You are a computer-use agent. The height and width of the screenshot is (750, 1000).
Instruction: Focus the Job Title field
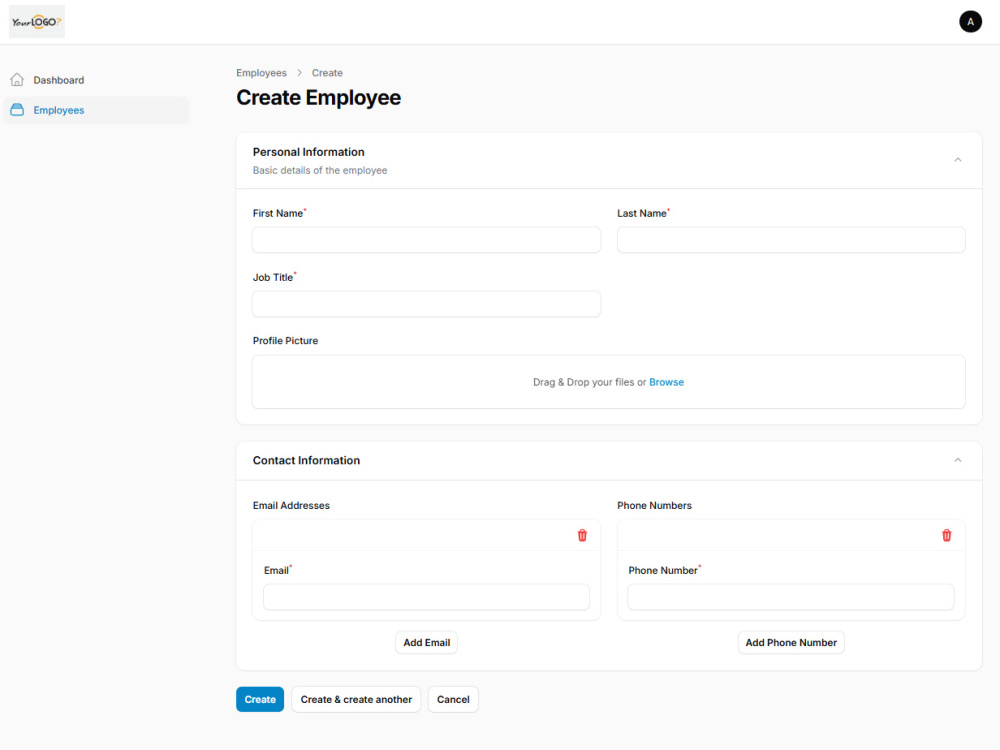[x=426, y=304]
